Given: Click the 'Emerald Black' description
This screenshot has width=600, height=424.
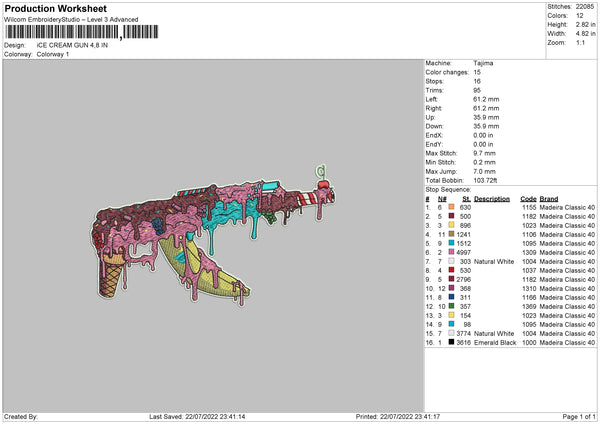Looking at the screenshot, I should pyautogui.click(x=495, y=342).
